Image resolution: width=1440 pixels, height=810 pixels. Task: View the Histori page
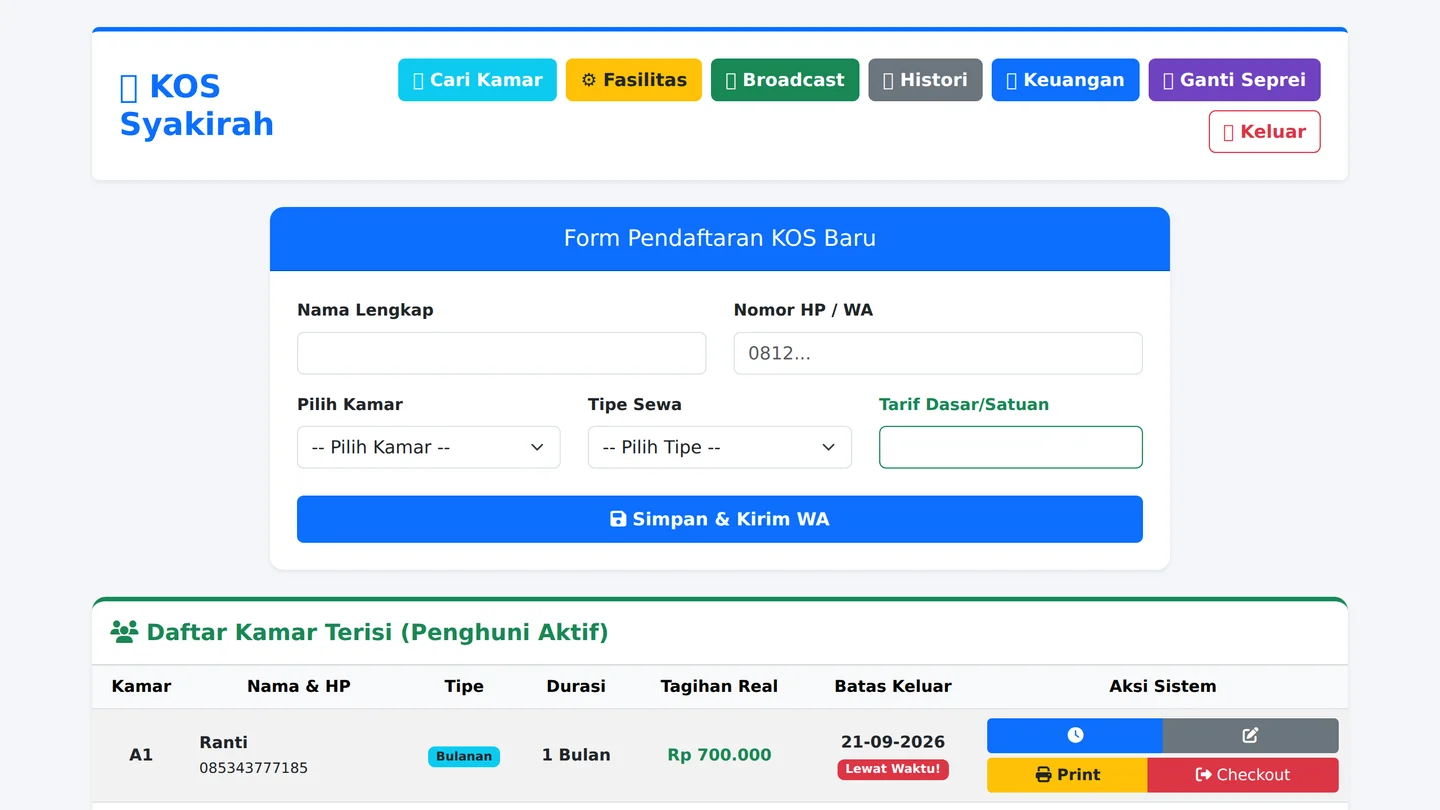coord(925,80)
